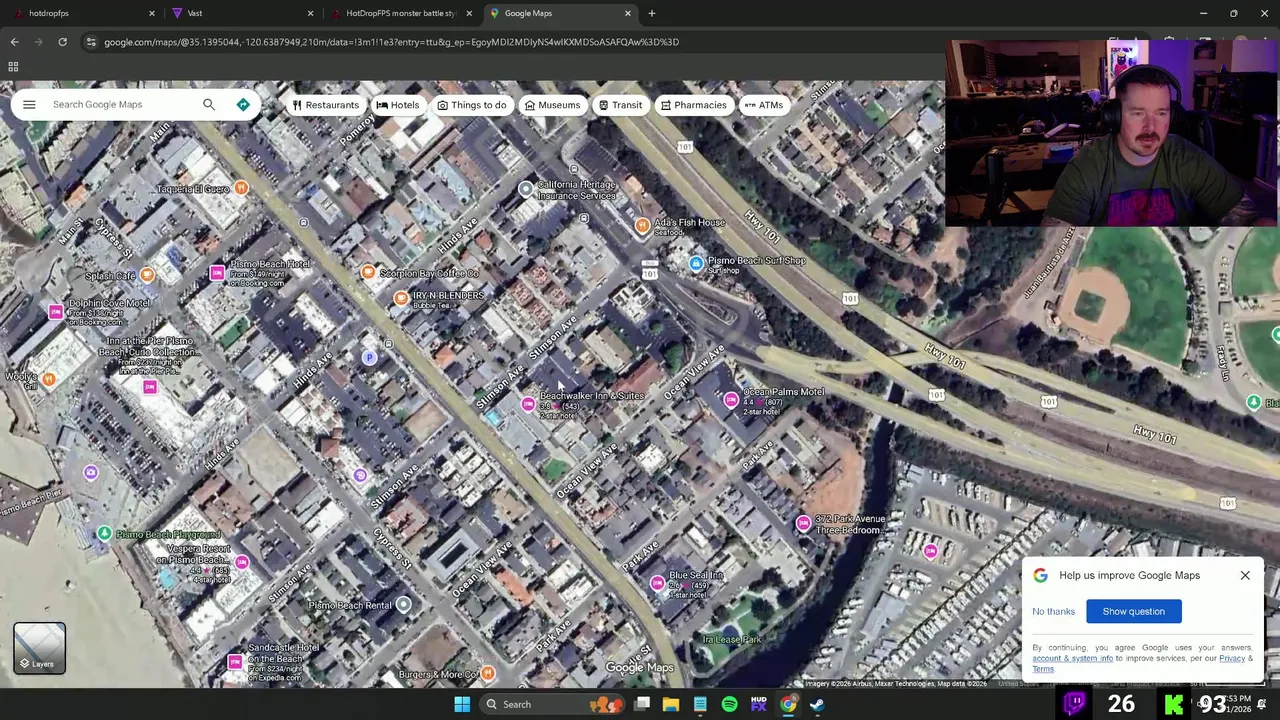1280x720 pixels.
Task: Open the Google Maps hamburger menu
Action: click(x=29, y=104)
